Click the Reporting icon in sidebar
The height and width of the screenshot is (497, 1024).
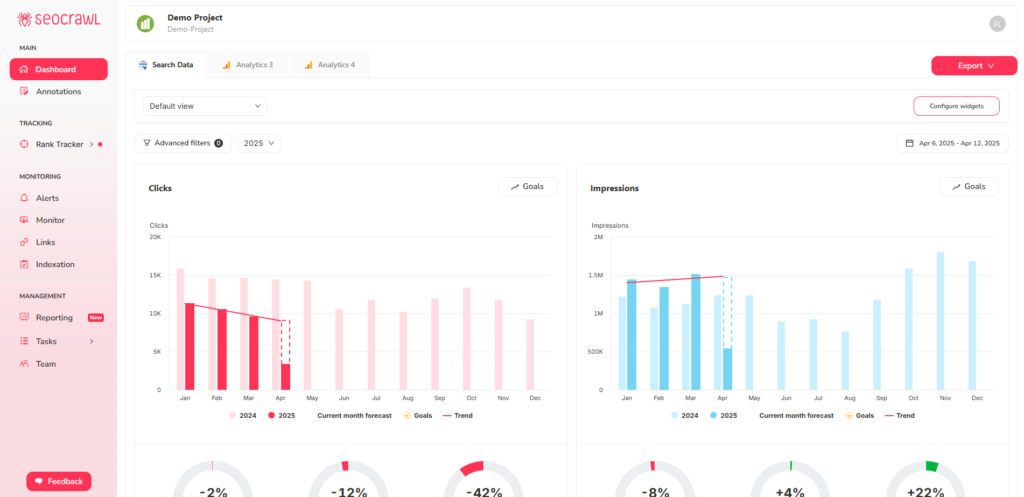[x=24, y=317]
